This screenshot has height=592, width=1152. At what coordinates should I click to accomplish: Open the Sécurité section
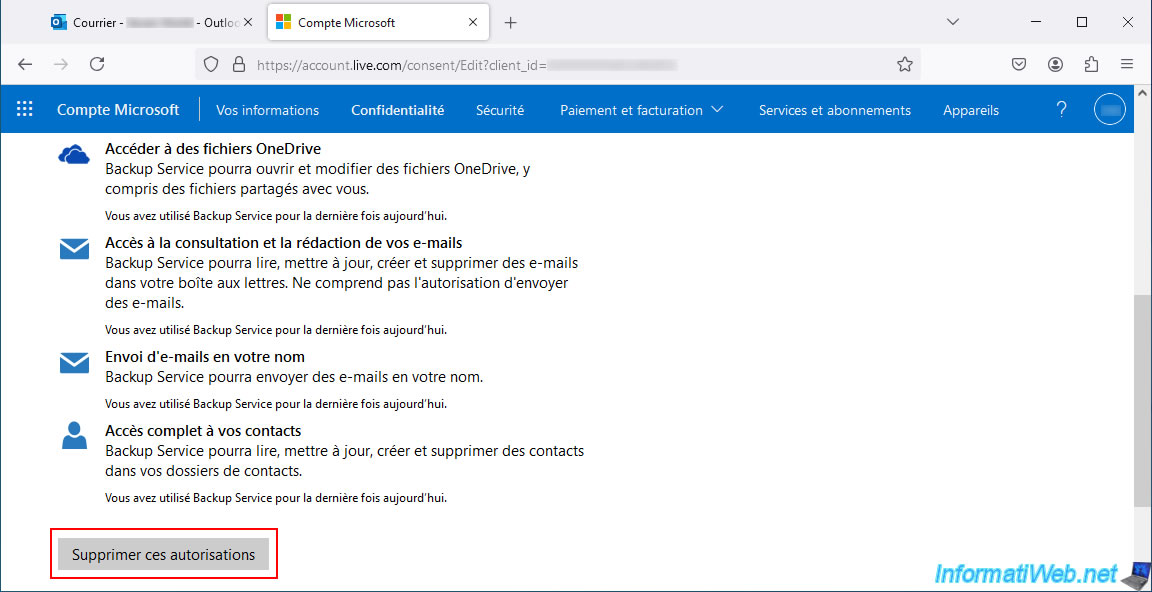(500, 110)
